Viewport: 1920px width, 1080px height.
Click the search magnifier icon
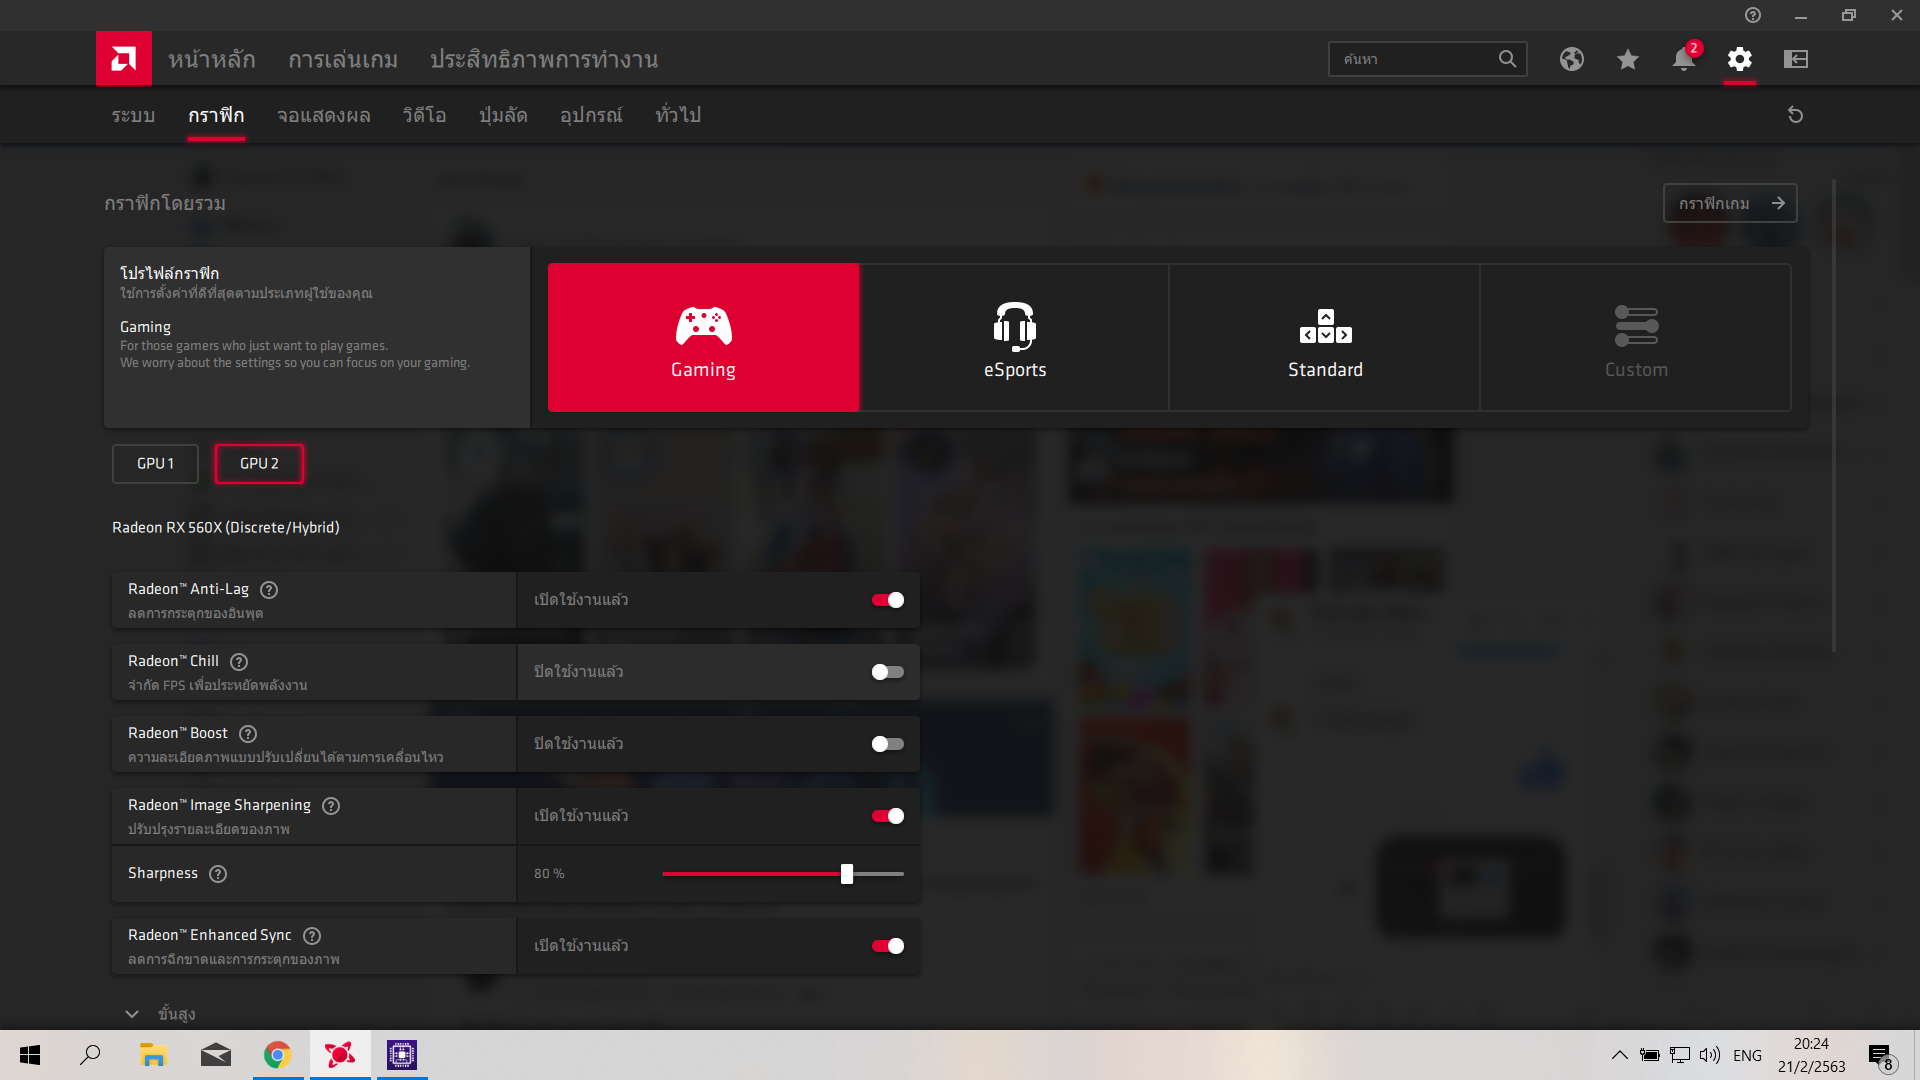(1507, 59)
